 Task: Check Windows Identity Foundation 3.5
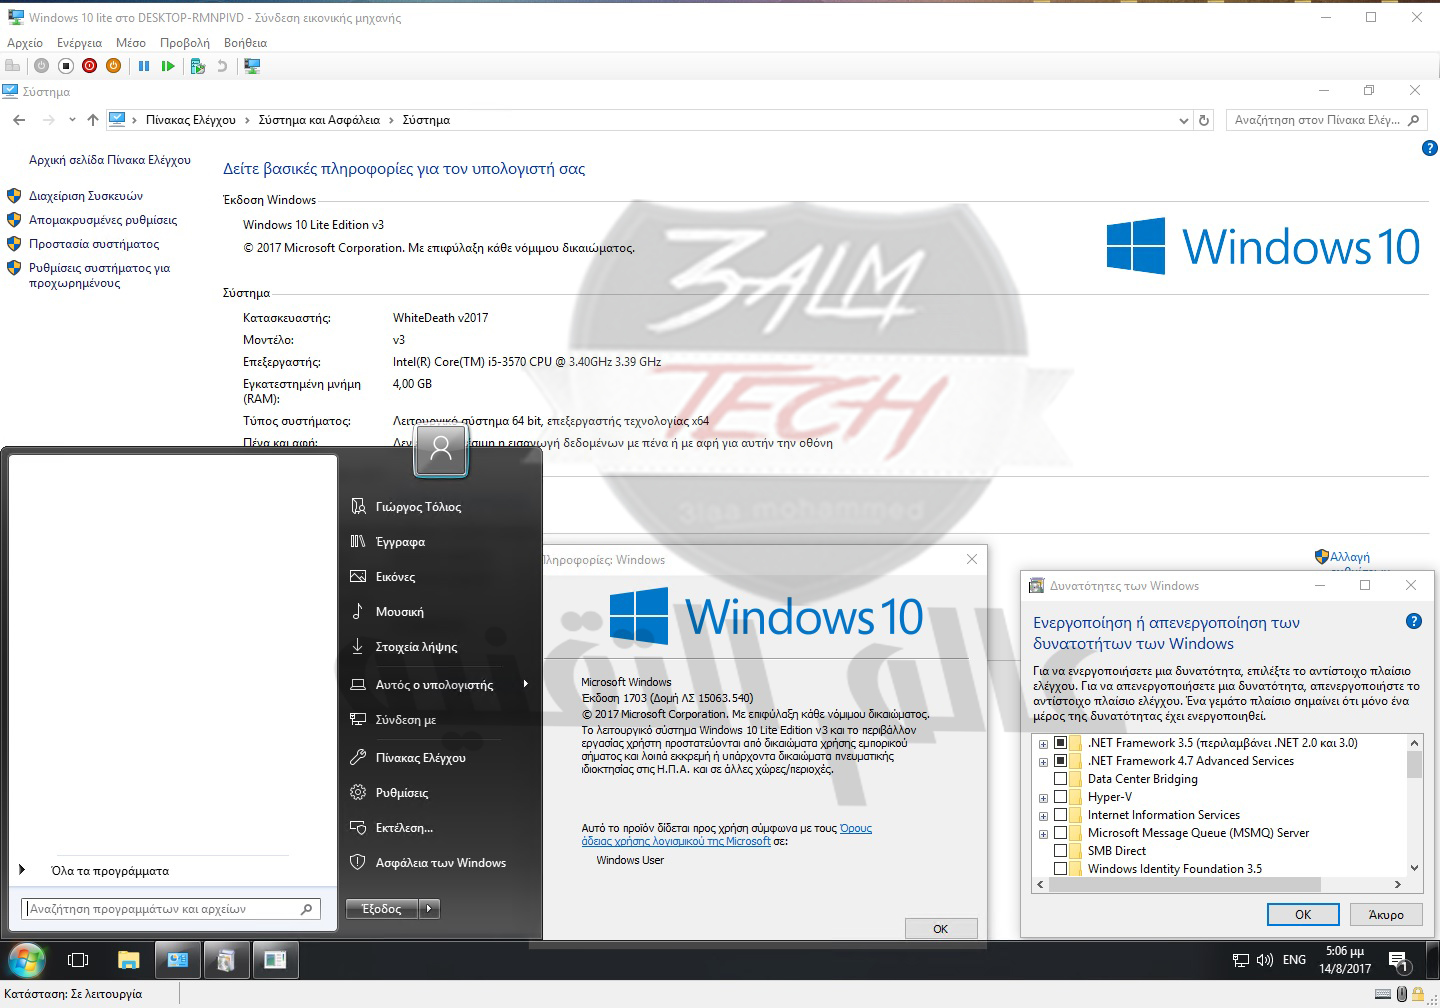(x=1061, y=869)
